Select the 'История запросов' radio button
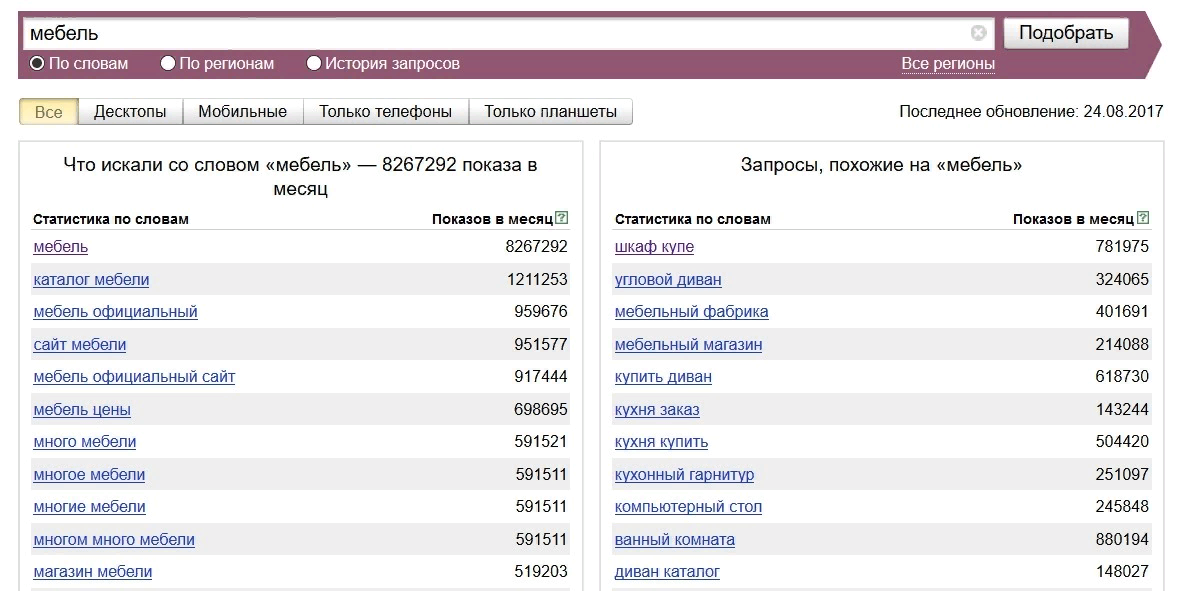 point(314,63)
